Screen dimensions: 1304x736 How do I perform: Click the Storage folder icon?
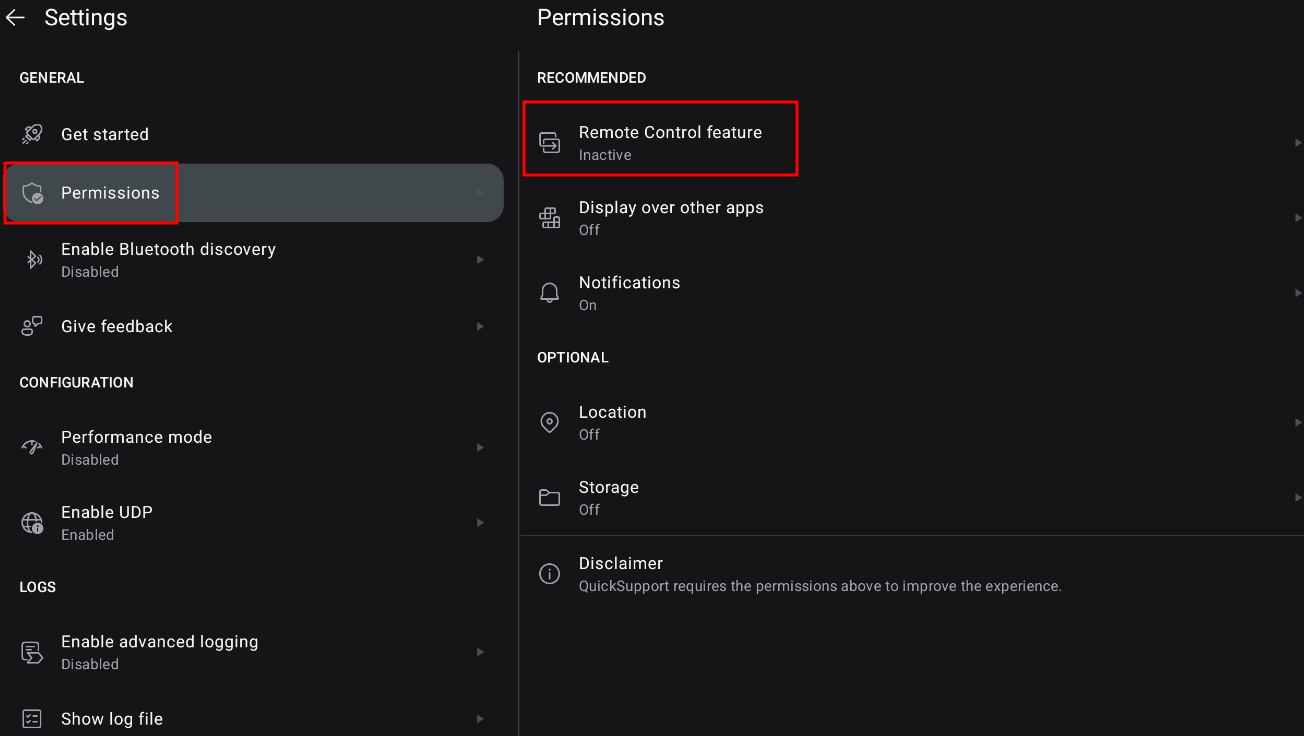pyautogui.click(x=549, y=497)
